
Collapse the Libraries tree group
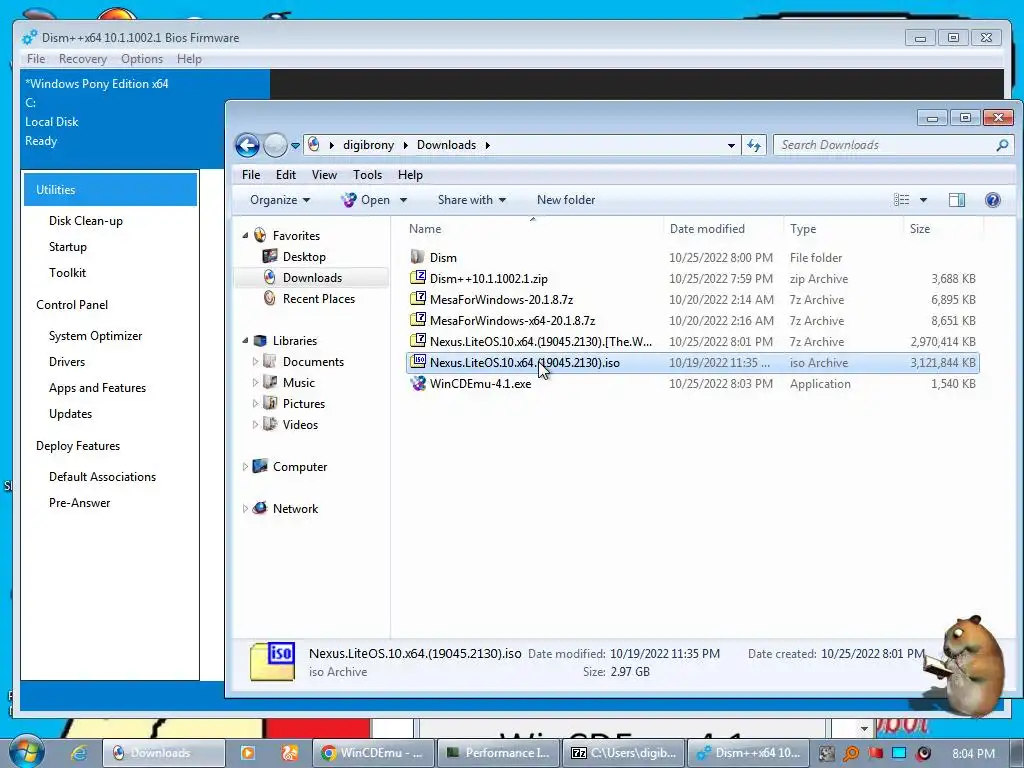pyautogui.click(x=246, y=340)
